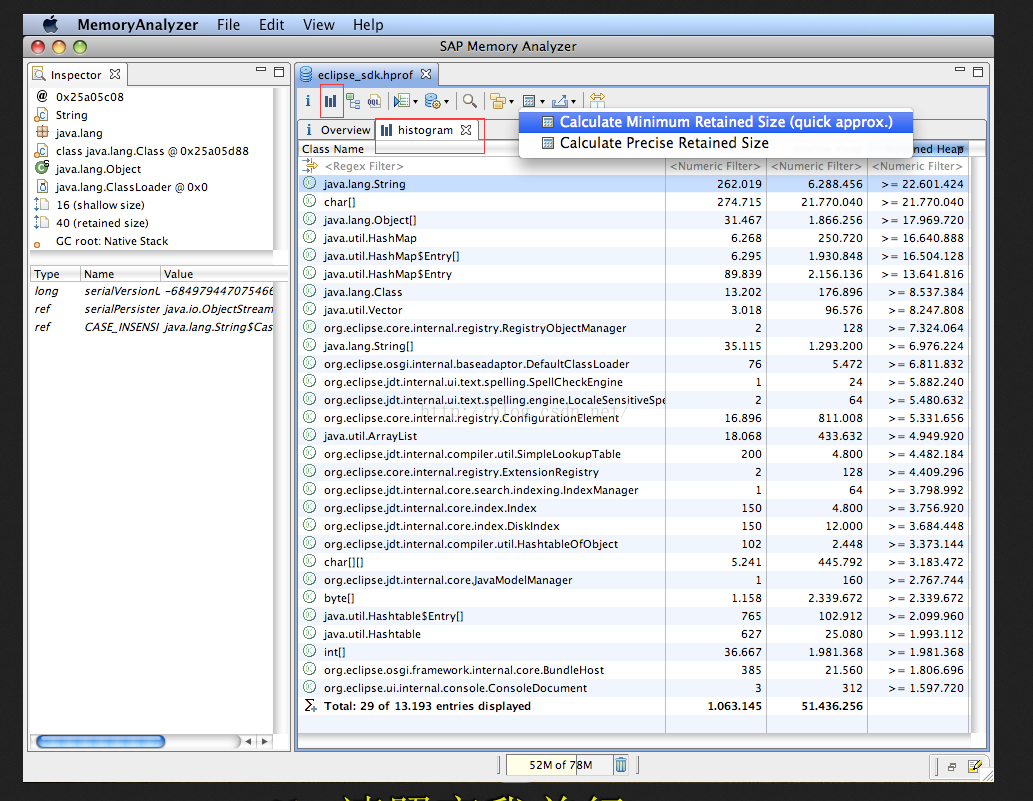Open the dominator tree toolbar icon
This screenshot has width=1033, height=801.
tap(353, 101)
